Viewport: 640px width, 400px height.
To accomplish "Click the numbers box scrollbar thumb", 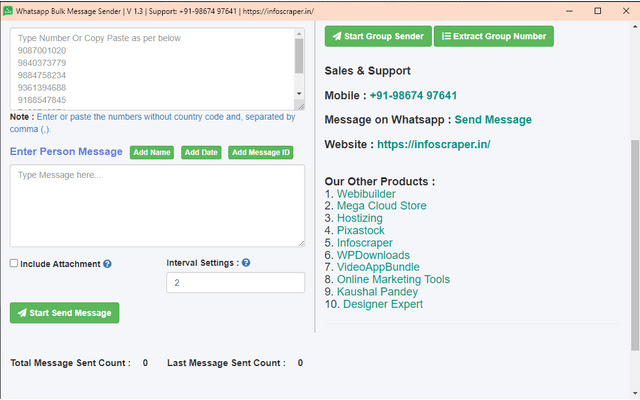I will [299, 56].
